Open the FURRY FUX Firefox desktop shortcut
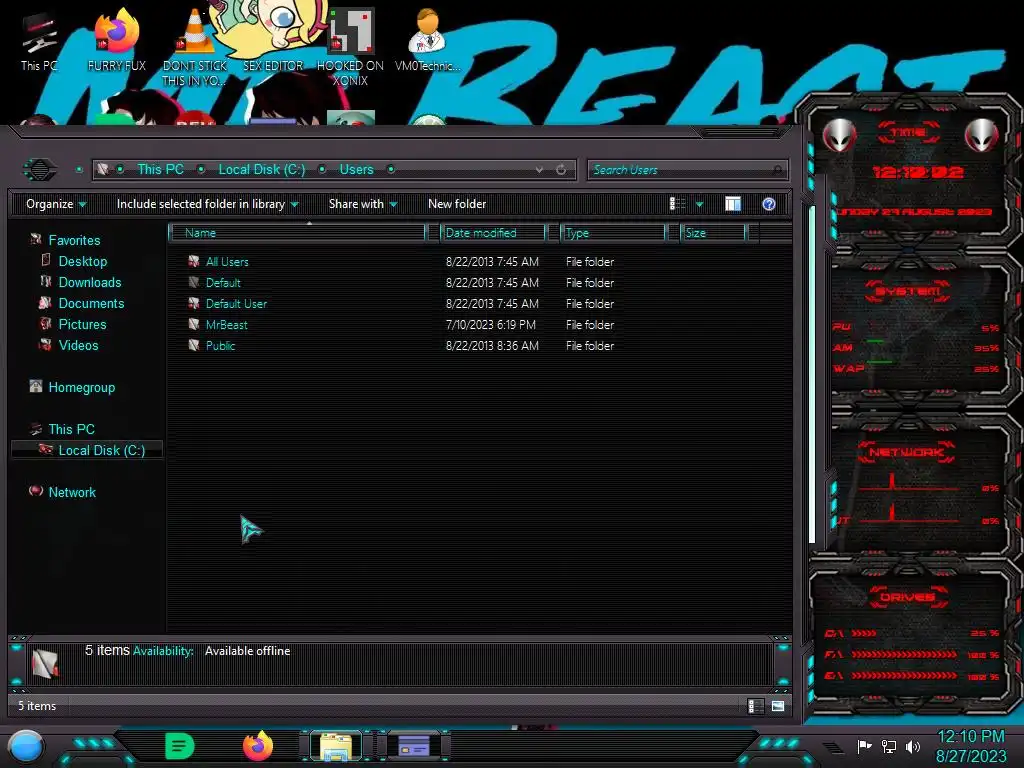Screen dimensions: 1024x768 click(x=117, y=41)
